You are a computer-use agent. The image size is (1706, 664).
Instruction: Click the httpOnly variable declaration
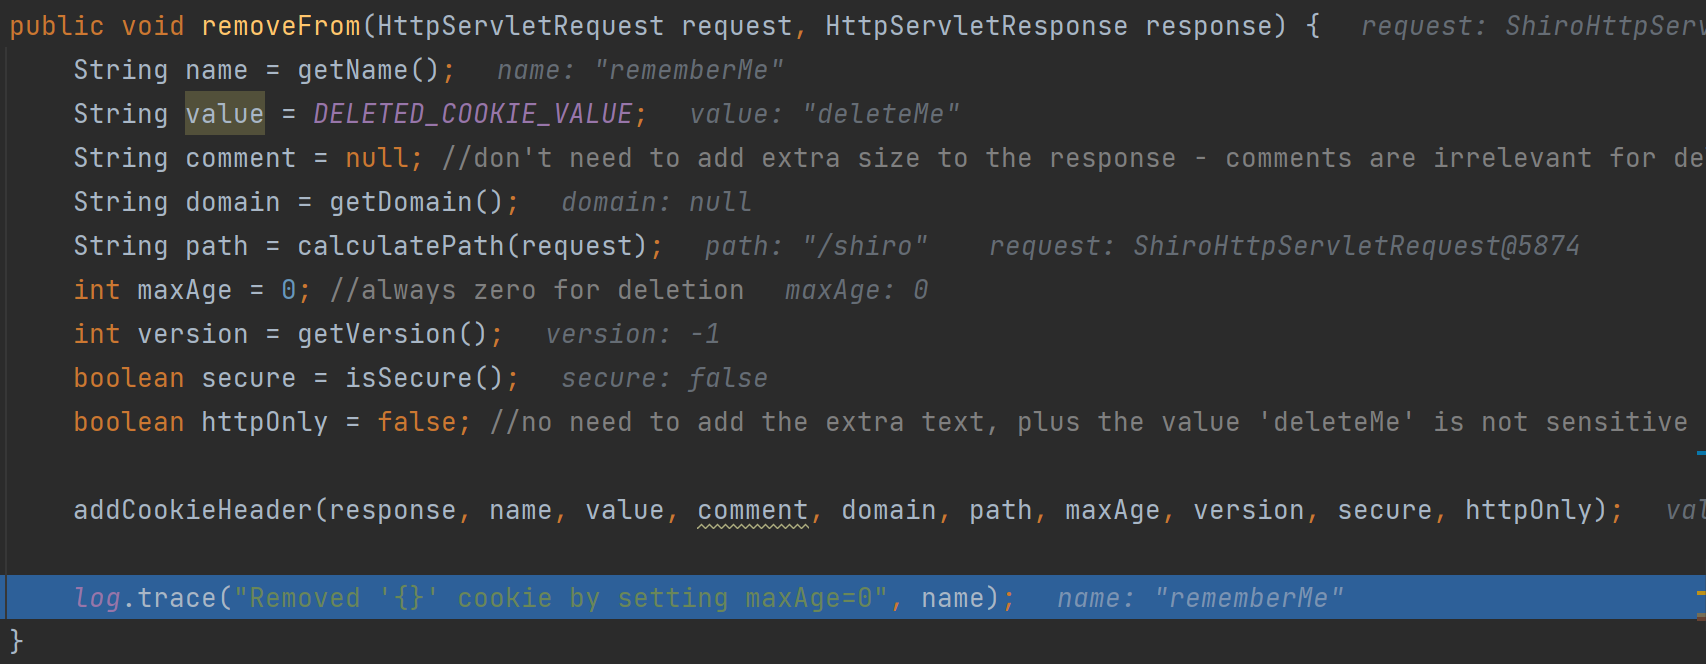tap(264, 422)
